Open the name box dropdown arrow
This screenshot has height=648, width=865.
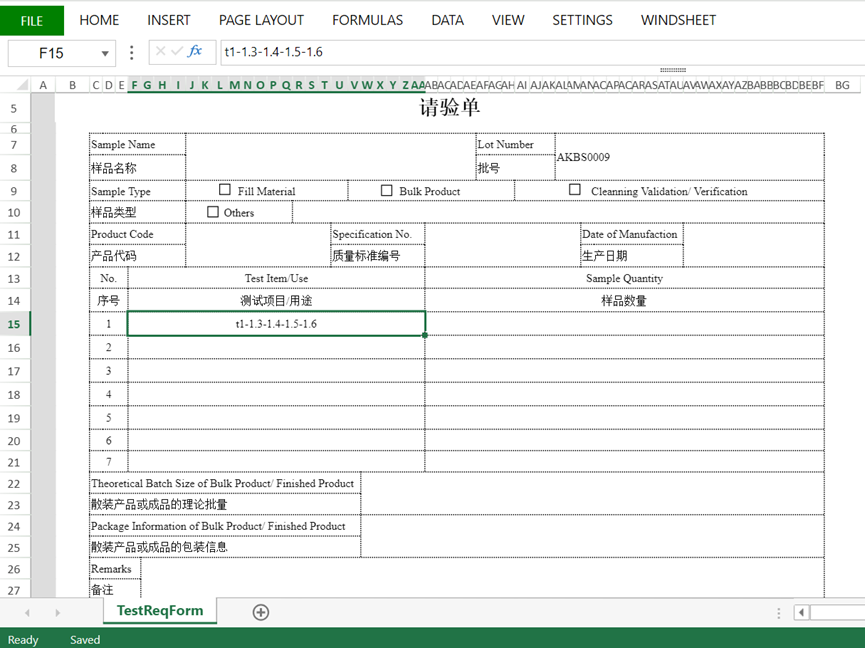click(x=105, y=53)
